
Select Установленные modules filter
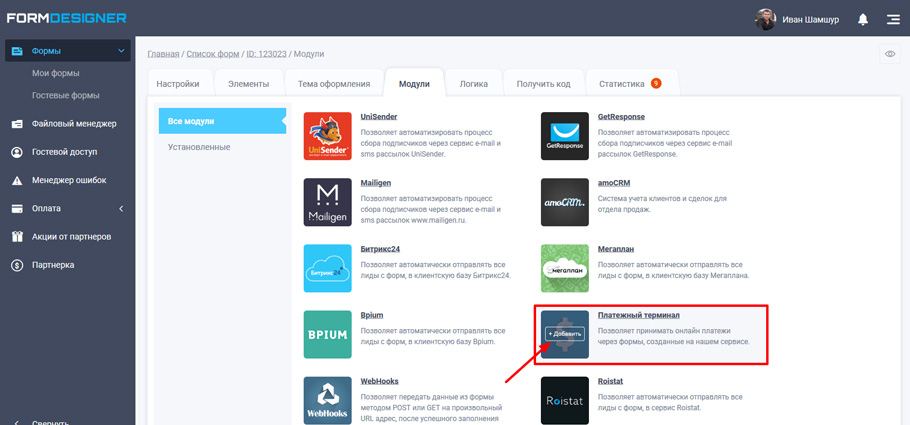[199, 147]
